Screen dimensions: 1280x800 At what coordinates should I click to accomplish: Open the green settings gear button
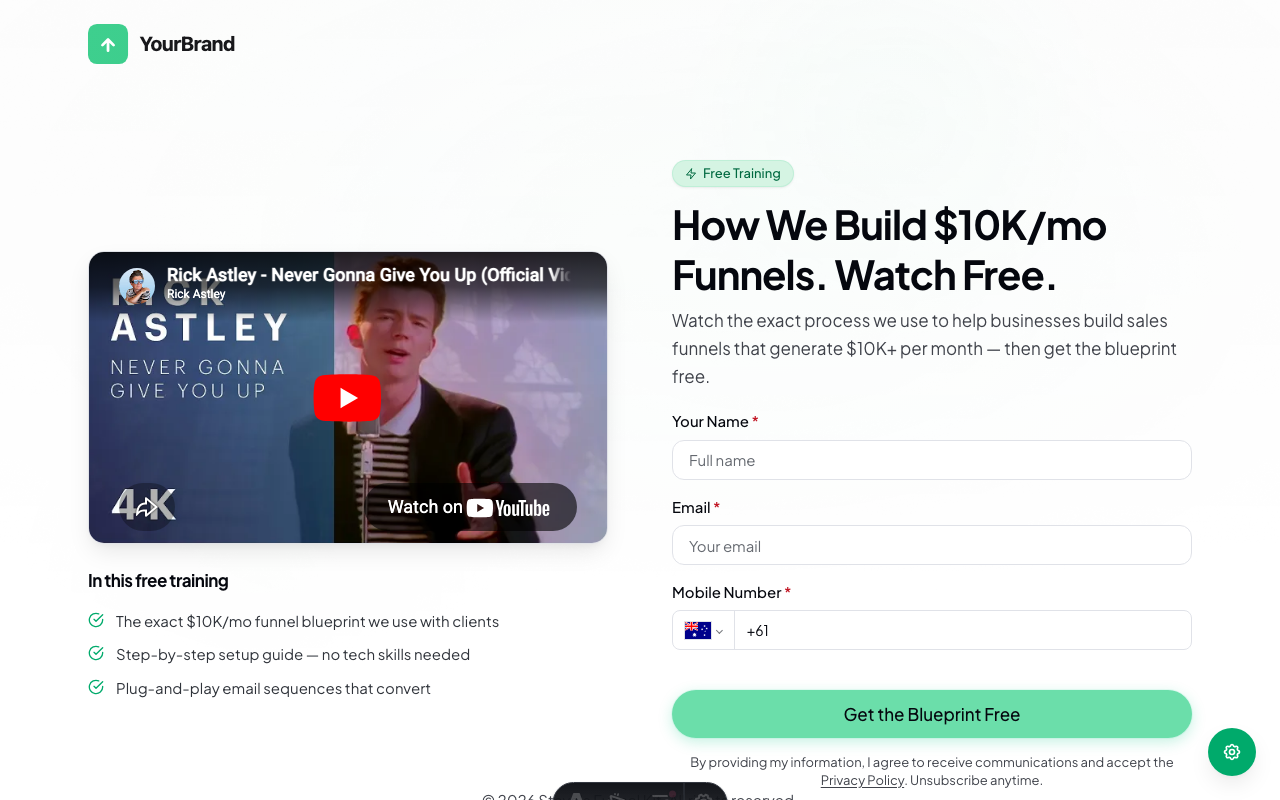click(x=1232, y=752)
